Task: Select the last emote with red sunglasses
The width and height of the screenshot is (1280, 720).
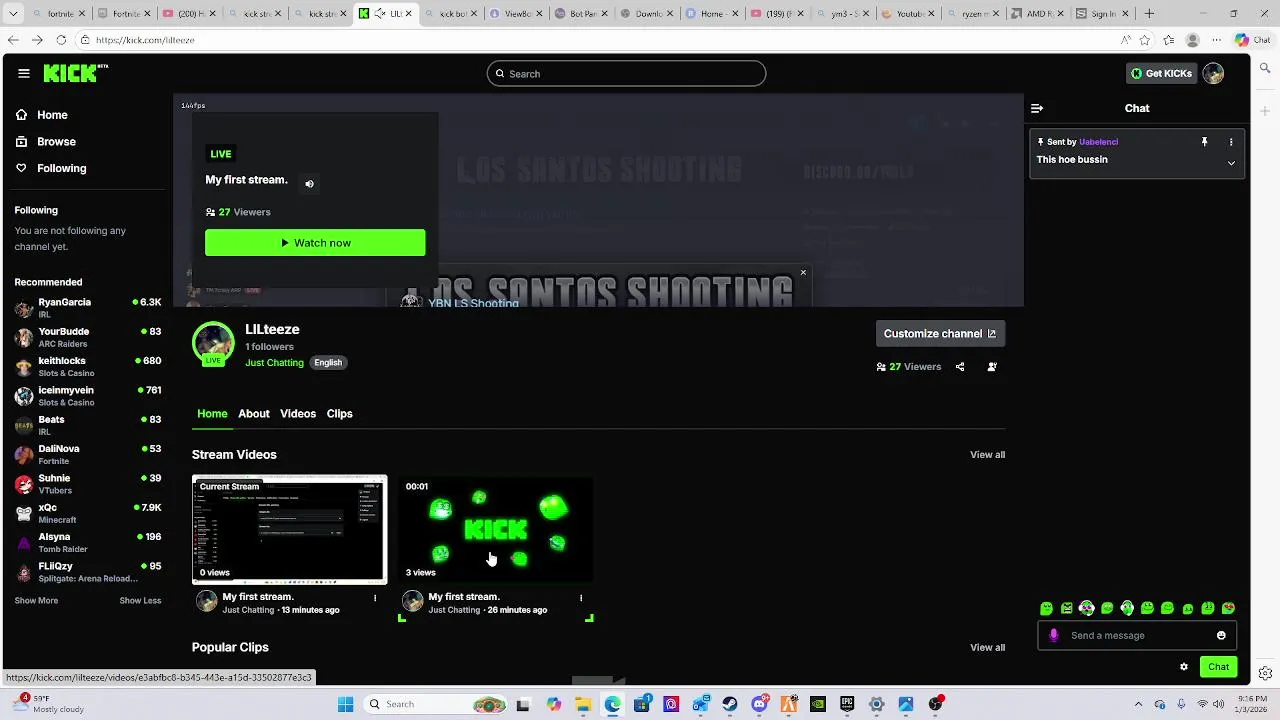Action: [1228, 608]
